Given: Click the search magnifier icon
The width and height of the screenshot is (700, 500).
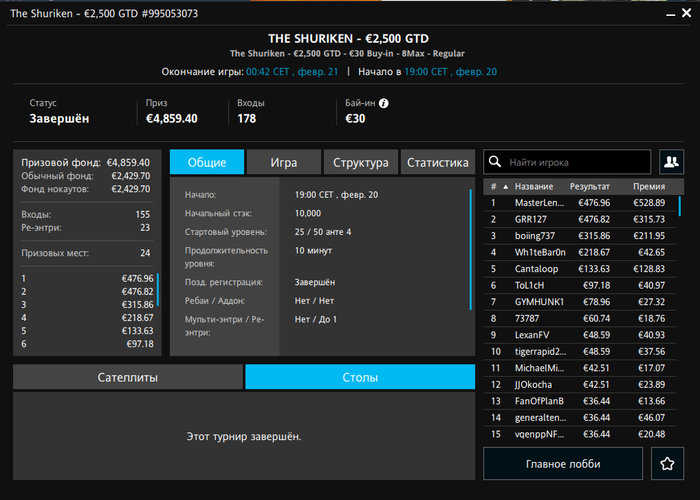Looking at the screenshot, I should (x=495, y=162).
